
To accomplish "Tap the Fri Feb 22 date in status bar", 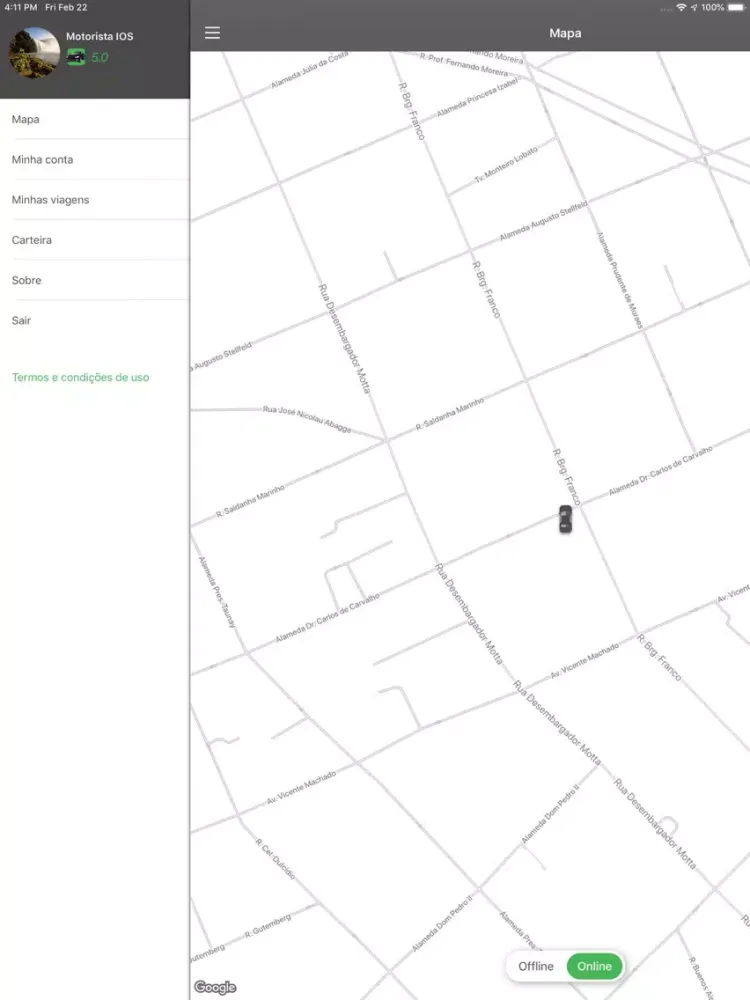I will coord(66,7).
